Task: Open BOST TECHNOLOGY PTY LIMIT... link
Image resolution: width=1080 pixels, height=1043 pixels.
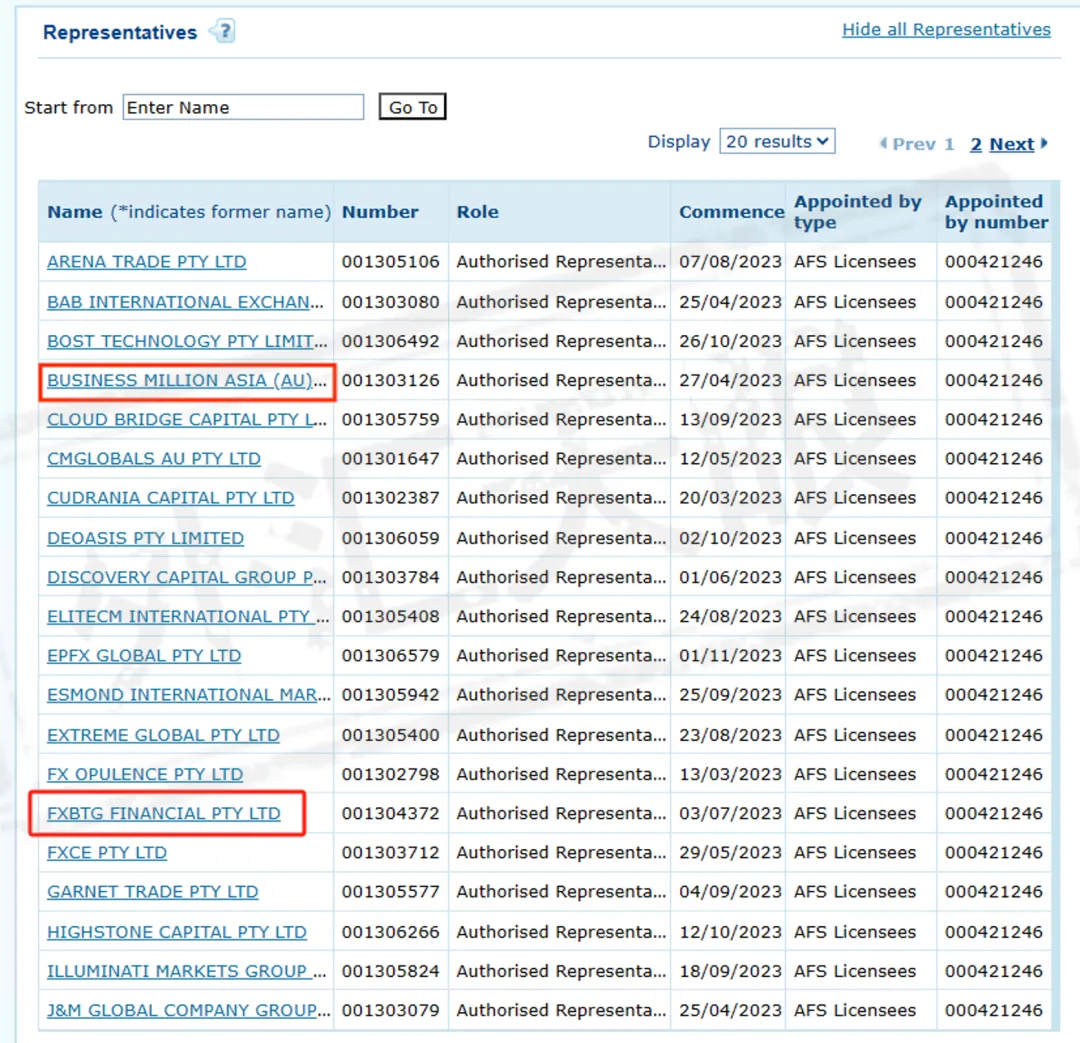Action: pyautogui.click(x=187, y=341)
